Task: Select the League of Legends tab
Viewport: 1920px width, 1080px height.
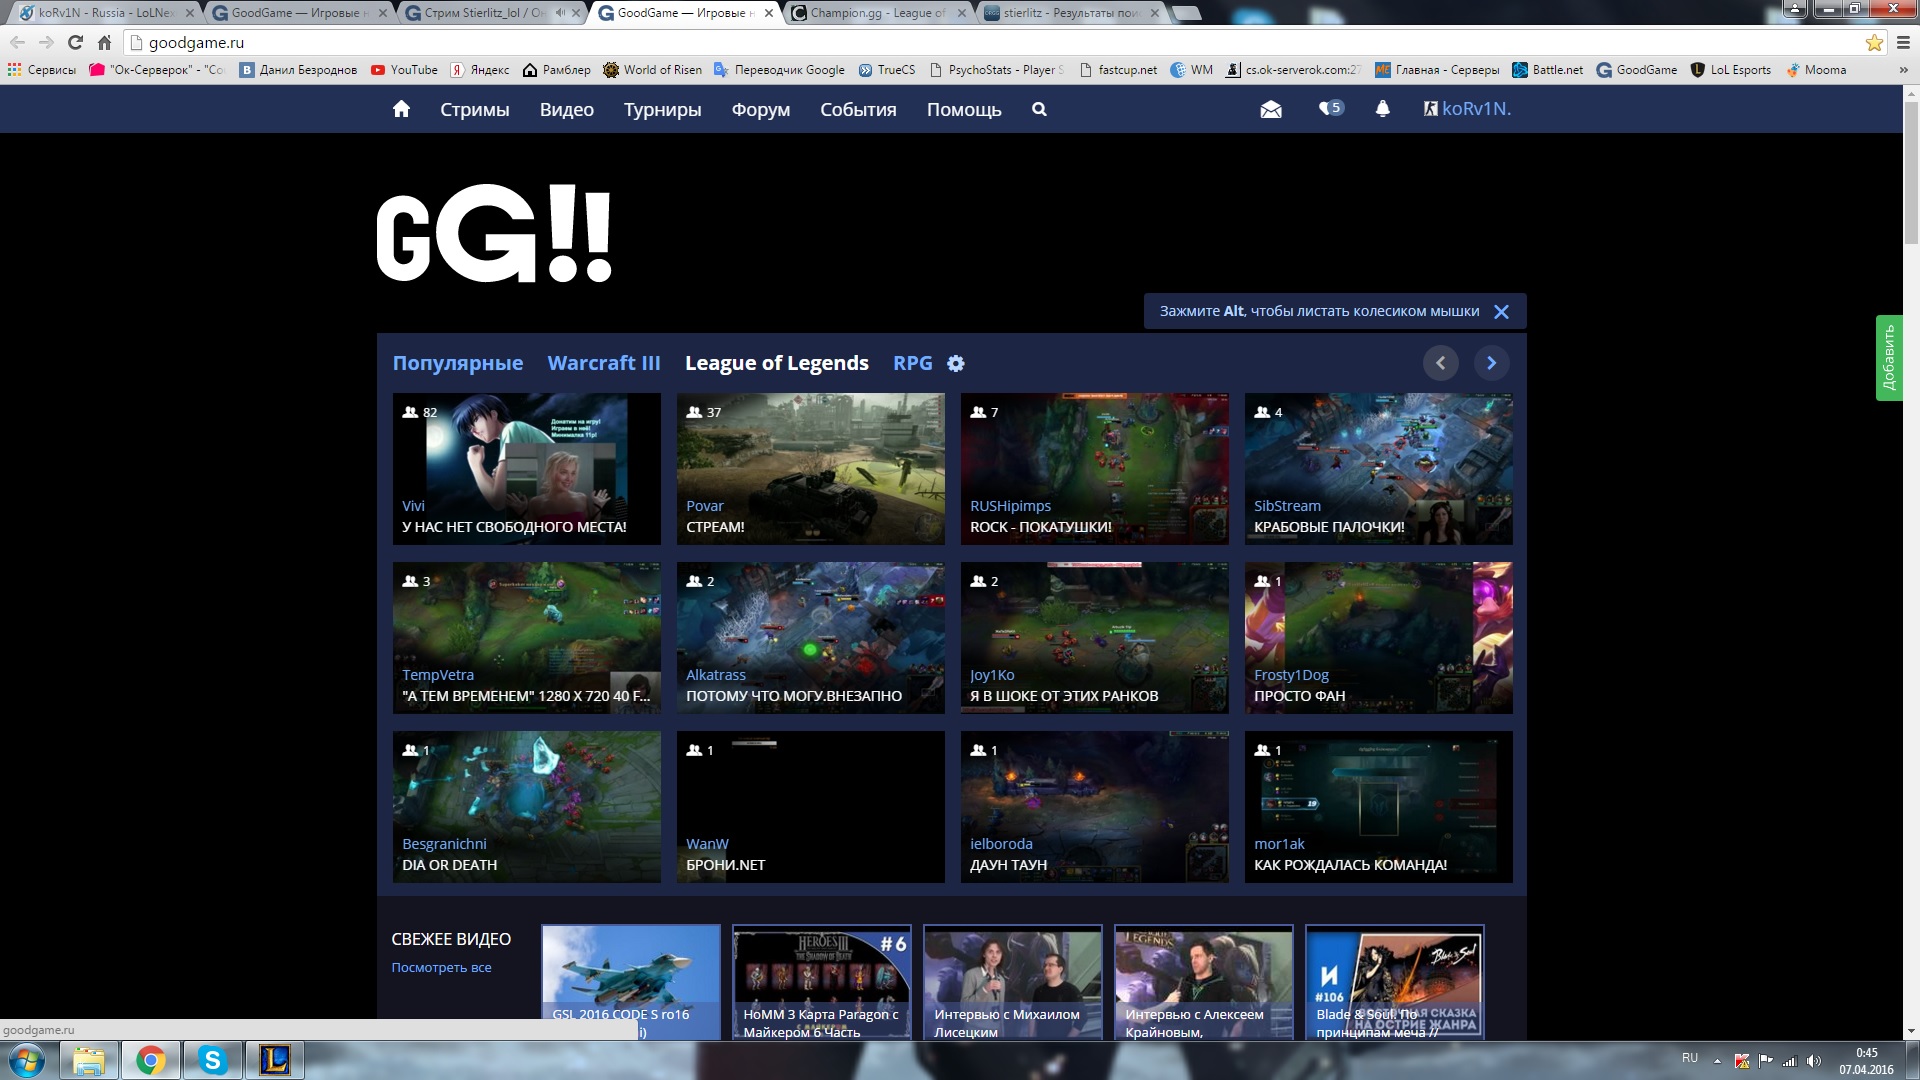Action: point(777,363)
